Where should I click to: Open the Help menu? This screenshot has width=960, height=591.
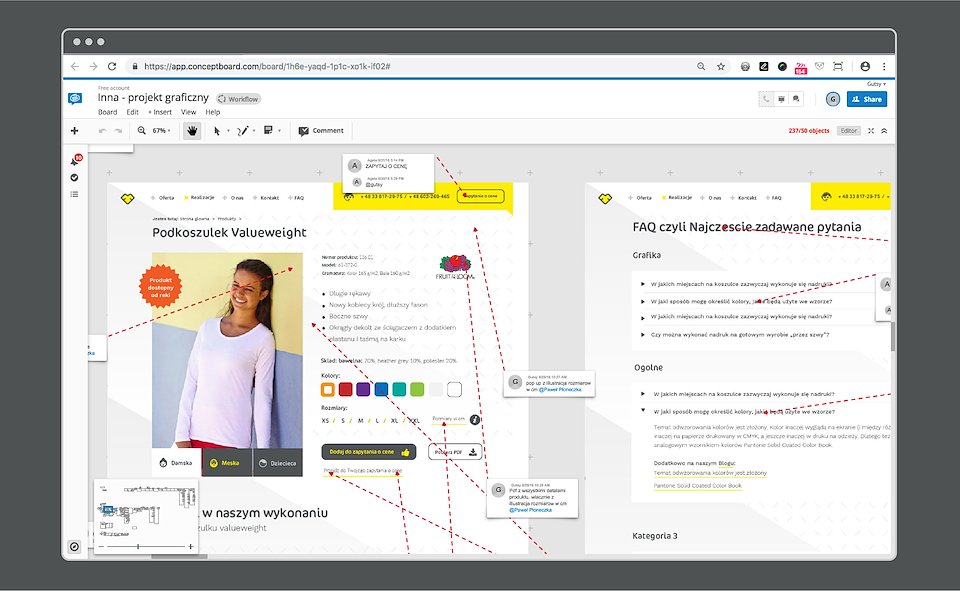tap(212, 112)
